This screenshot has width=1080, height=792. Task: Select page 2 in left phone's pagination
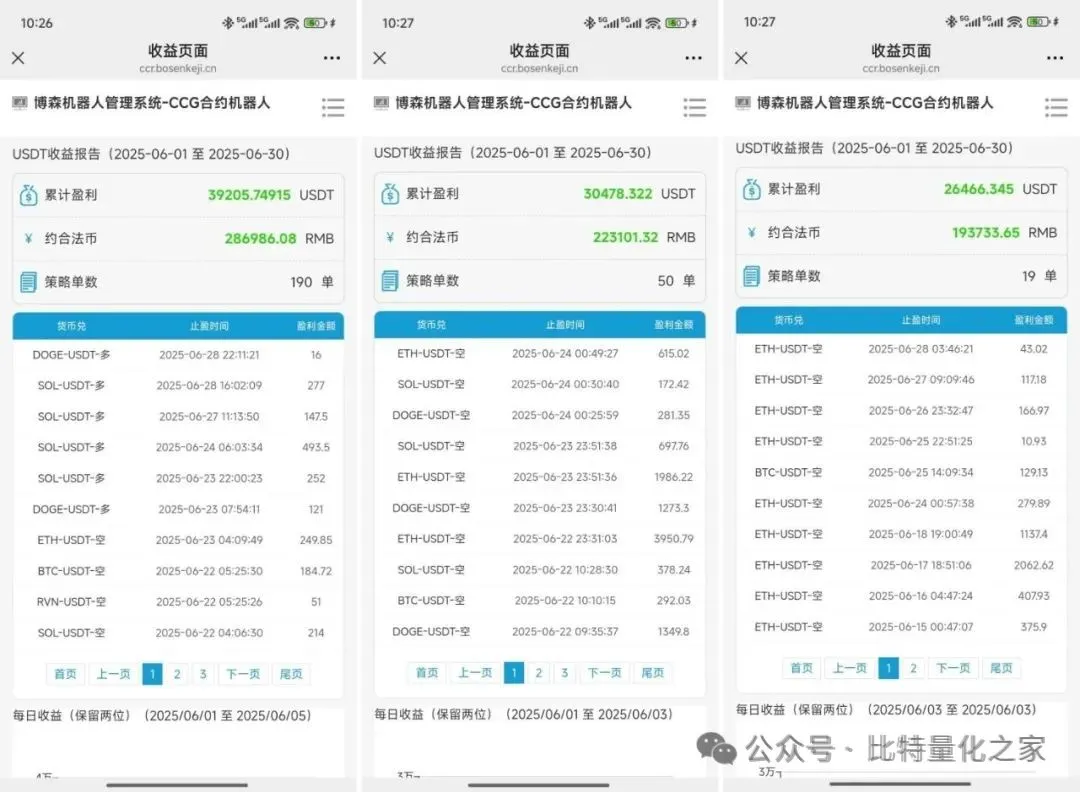(x=177, y=674)
